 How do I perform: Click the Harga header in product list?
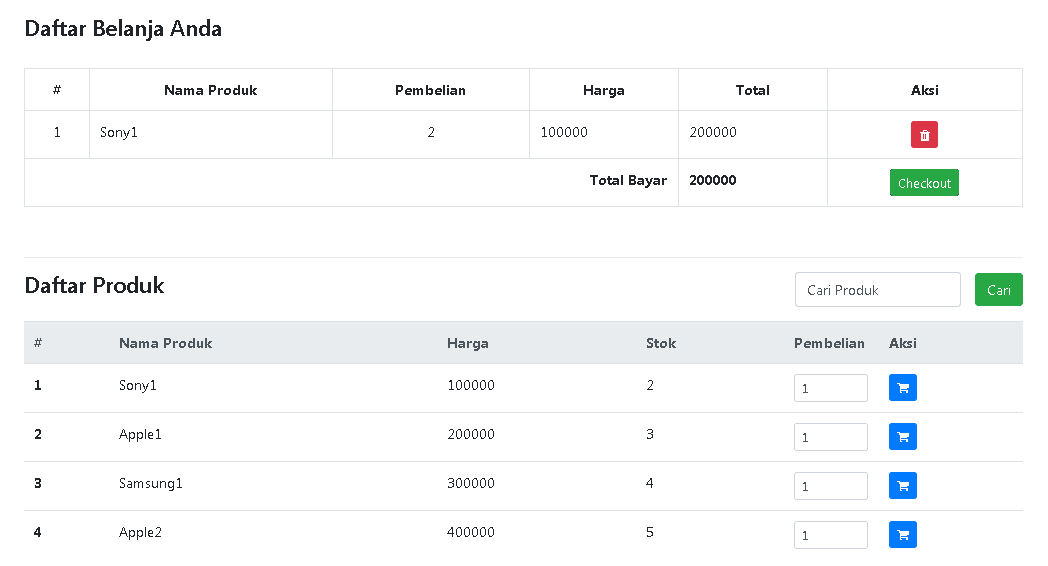[x=468, y=343]
